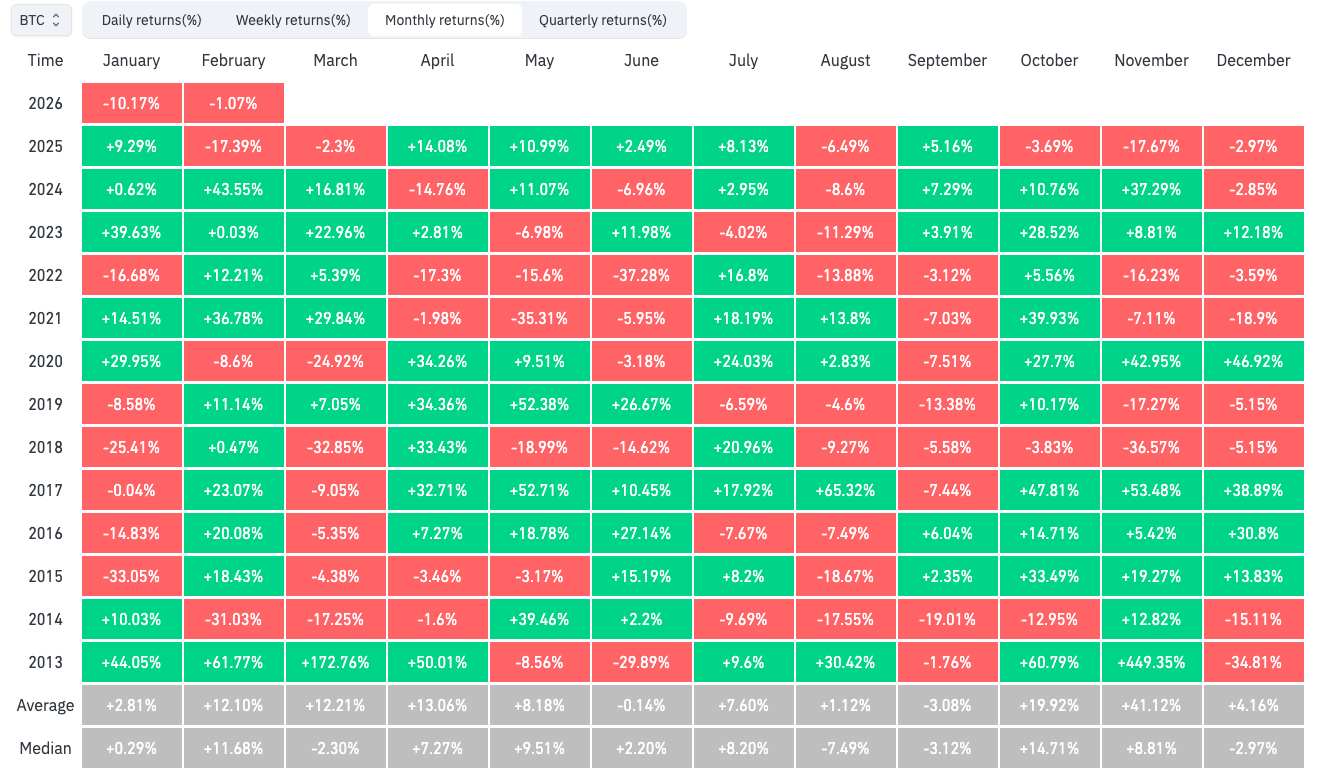Click the 2025 row year label

[x=45, y=146]
